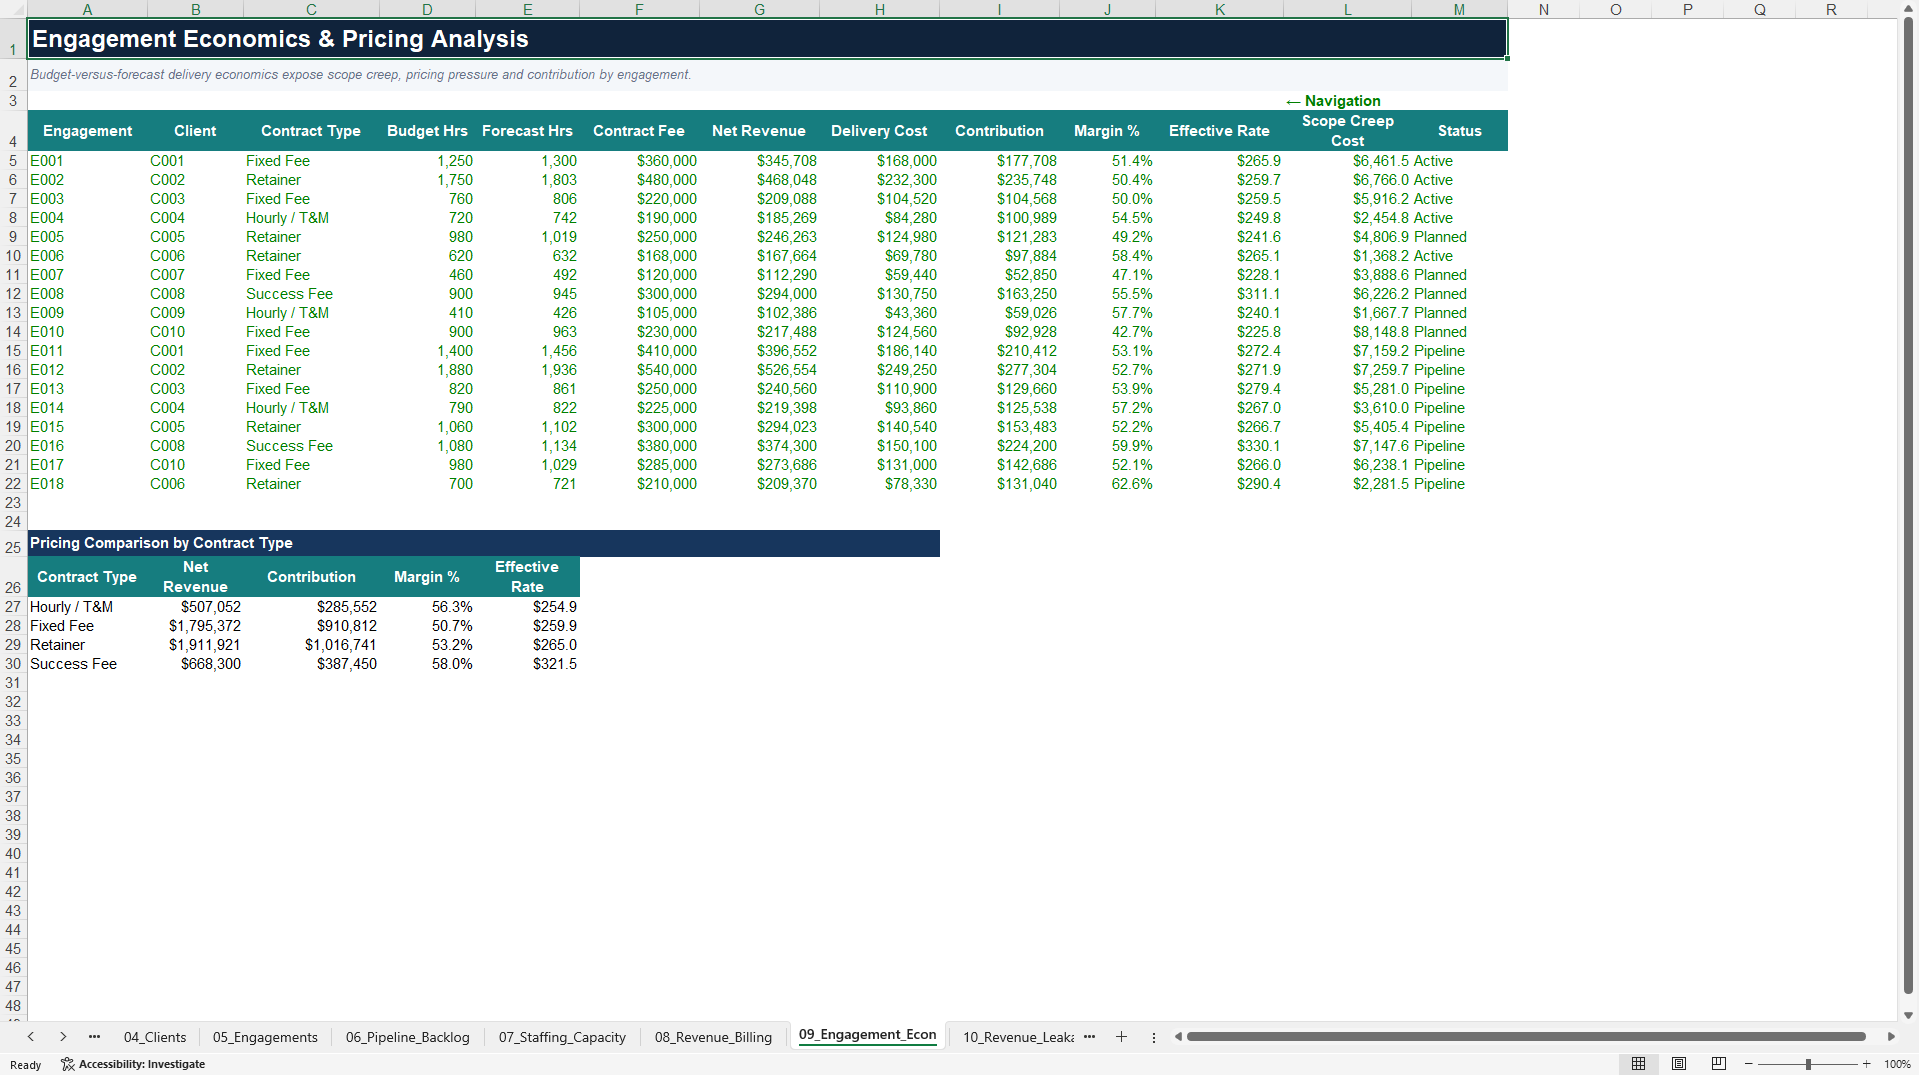
Task: Select the $387,450 contribution cell
Action: click(311, 664)
